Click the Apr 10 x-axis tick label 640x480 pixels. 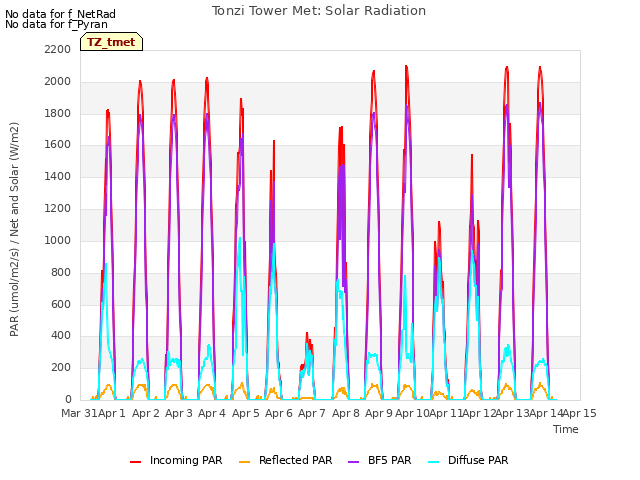412,413
